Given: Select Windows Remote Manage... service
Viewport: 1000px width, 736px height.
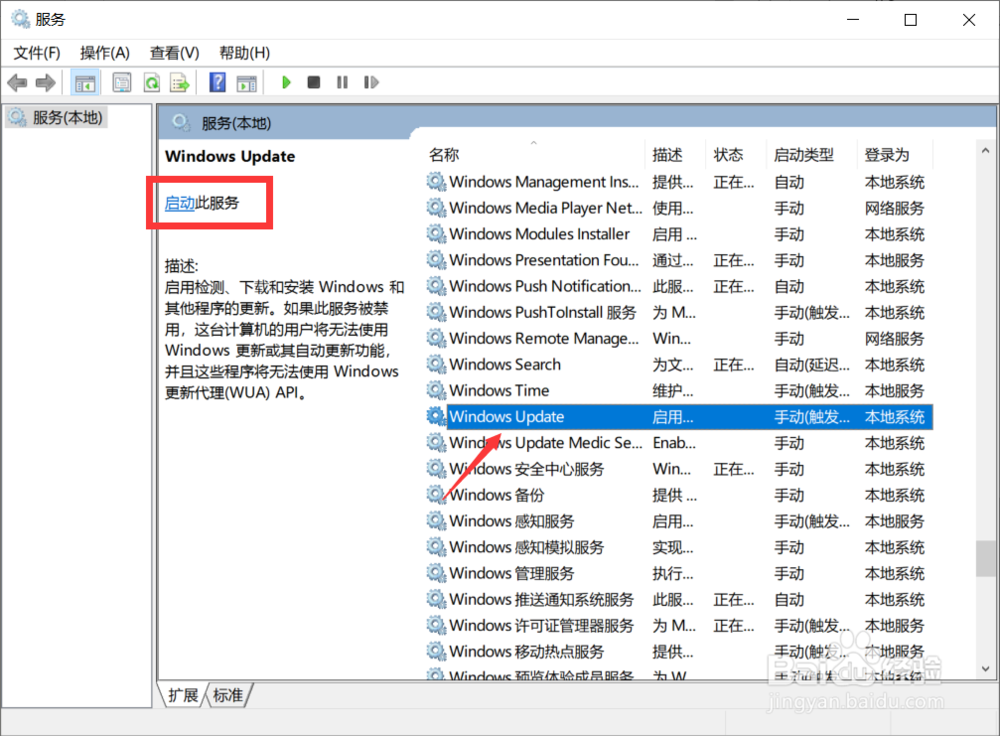Looking at the screenshot, I should point(679,339).
